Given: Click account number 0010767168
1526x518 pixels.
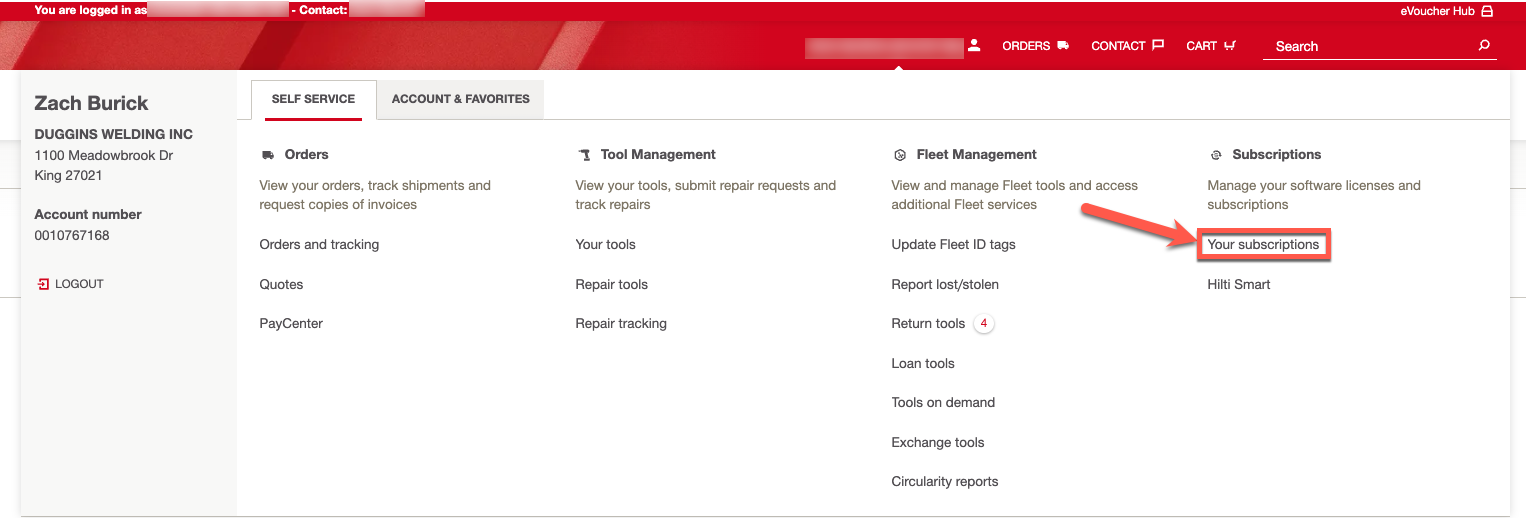Looking at the screenshot, I should (x=72, y=236).
